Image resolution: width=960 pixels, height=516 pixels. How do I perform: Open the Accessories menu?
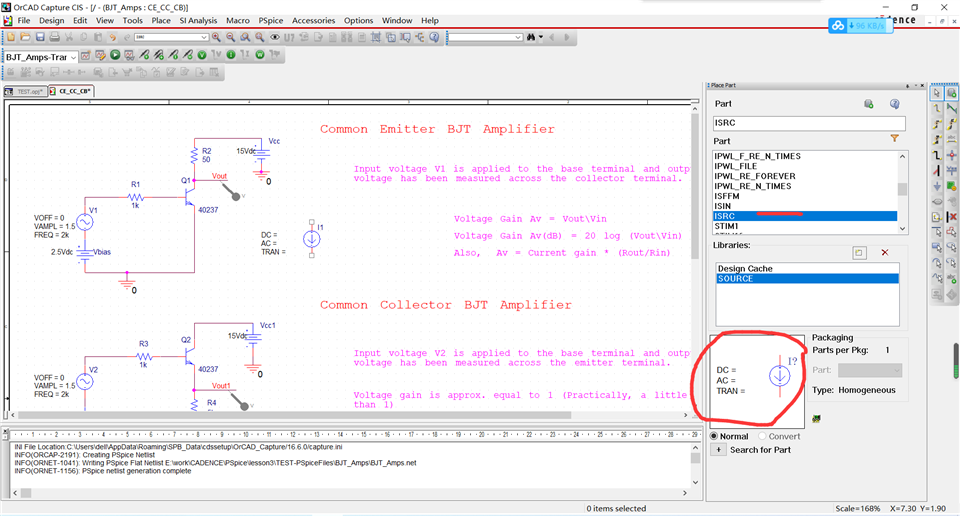[x=313, y=20]
